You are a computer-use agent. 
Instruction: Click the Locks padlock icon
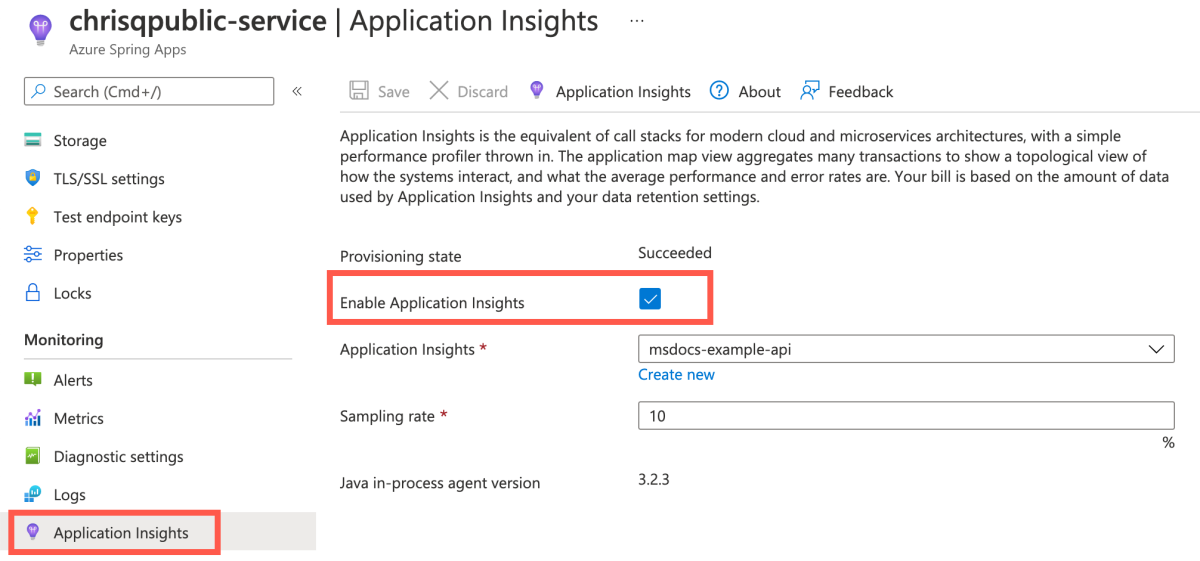[33, 292]
